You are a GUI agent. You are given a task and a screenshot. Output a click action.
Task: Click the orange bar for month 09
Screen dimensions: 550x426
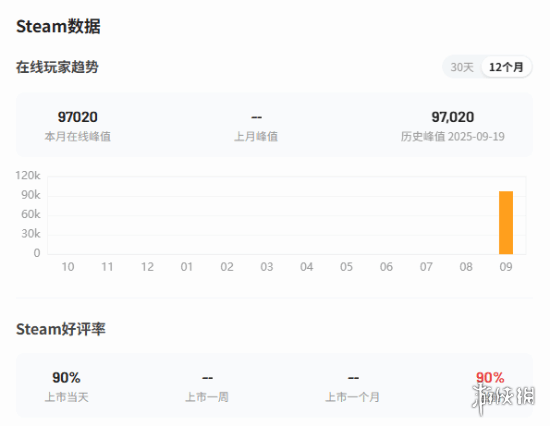(x=506, y=222)
